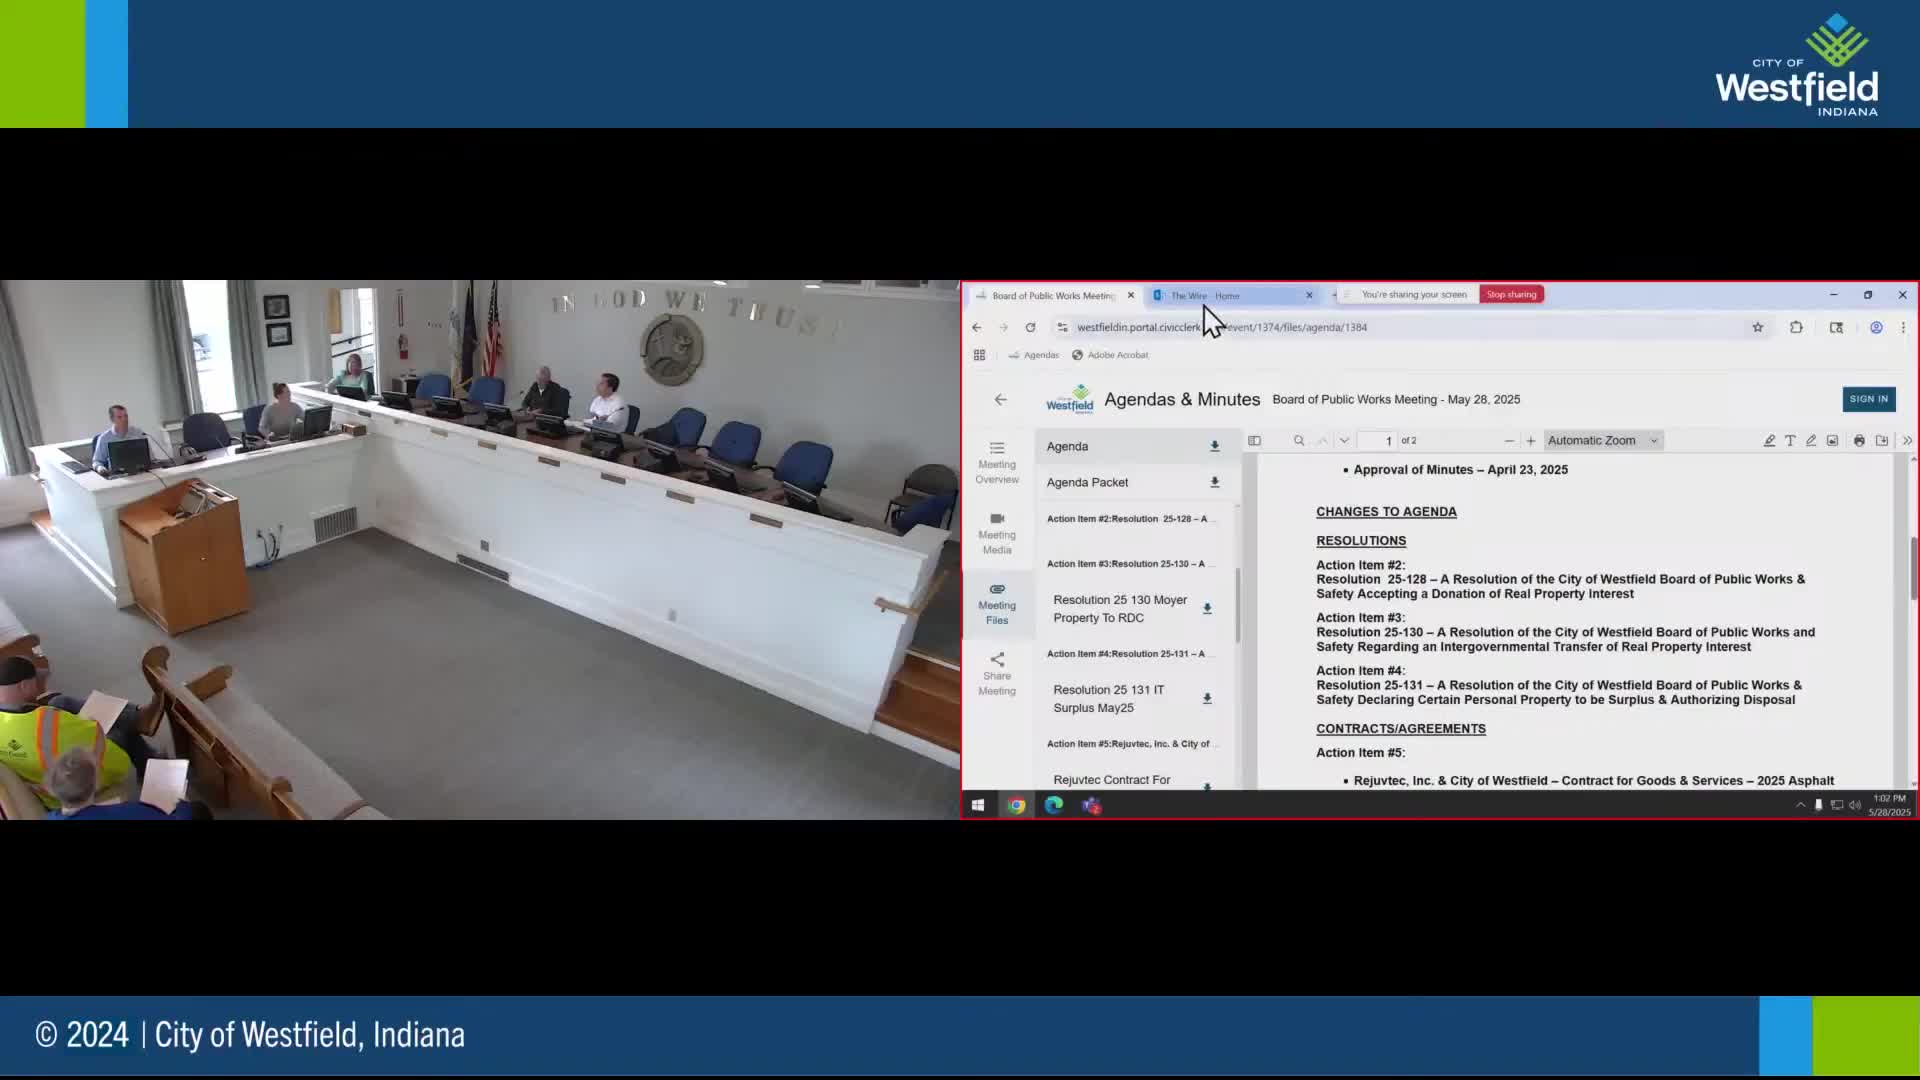The height and width of the screenshot is (1080, 1920).
Task: Download the Agenda file
Action: (x=1214, y=447)
